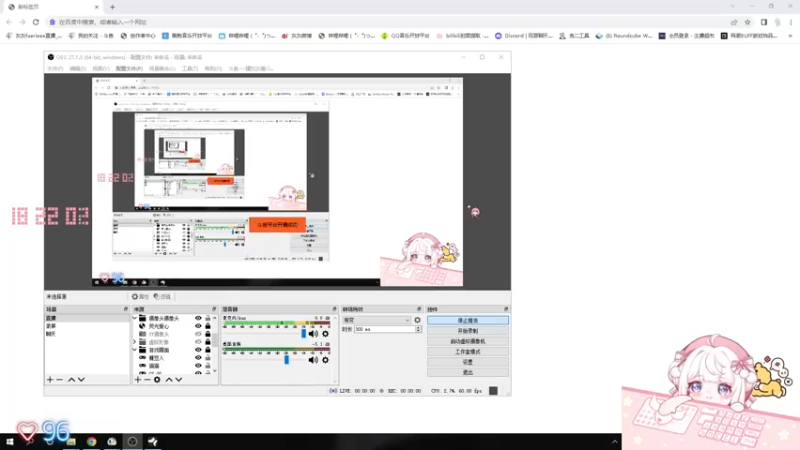Bookmark this page with the star icon
This screenshot has width=800, height=450.
[x=747, y=22]
